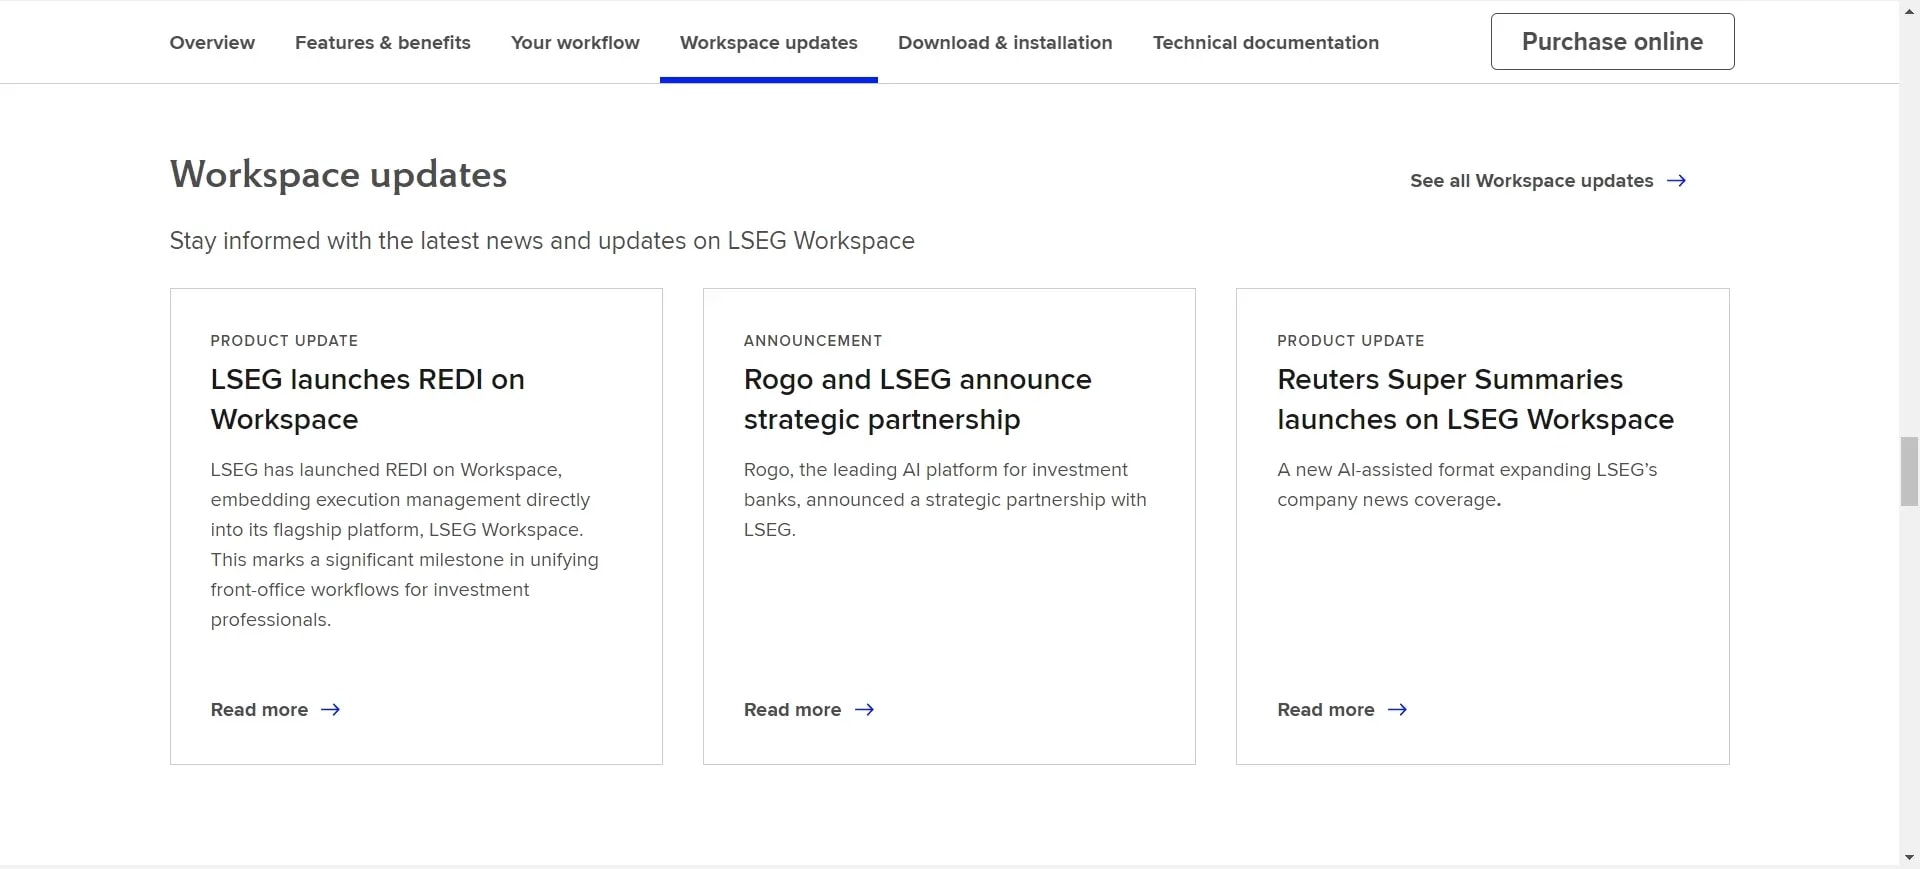Viewport: 1920px width, 869px height.
Task: Read more about Reuters Super Summaries
Action: (1342, 710)
